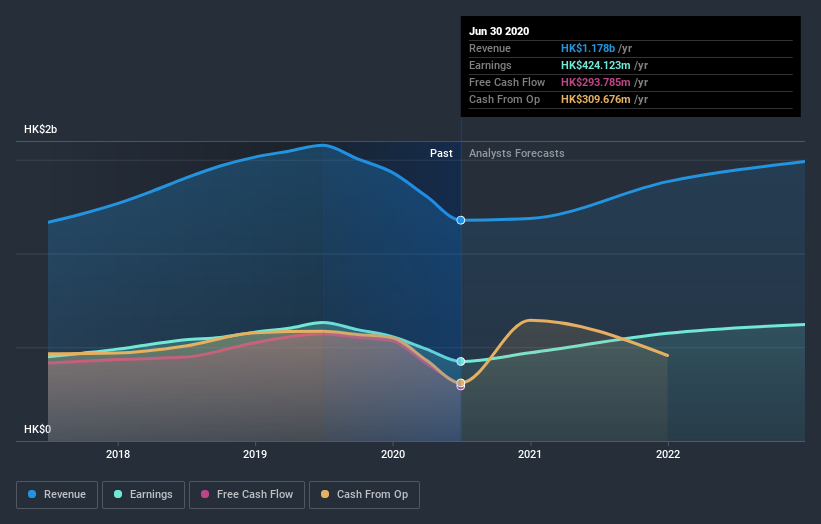
Task: Click the Cash From Op label in tooltip
Action: (x=504, y=99)
